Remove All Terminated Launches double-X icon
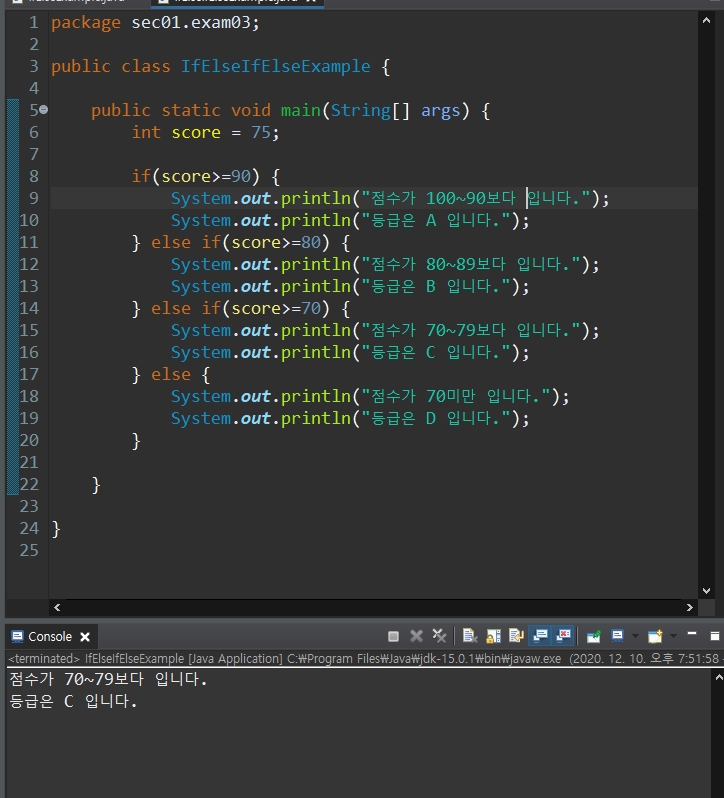The image size is (724, 798). click(x=439, y=636)
